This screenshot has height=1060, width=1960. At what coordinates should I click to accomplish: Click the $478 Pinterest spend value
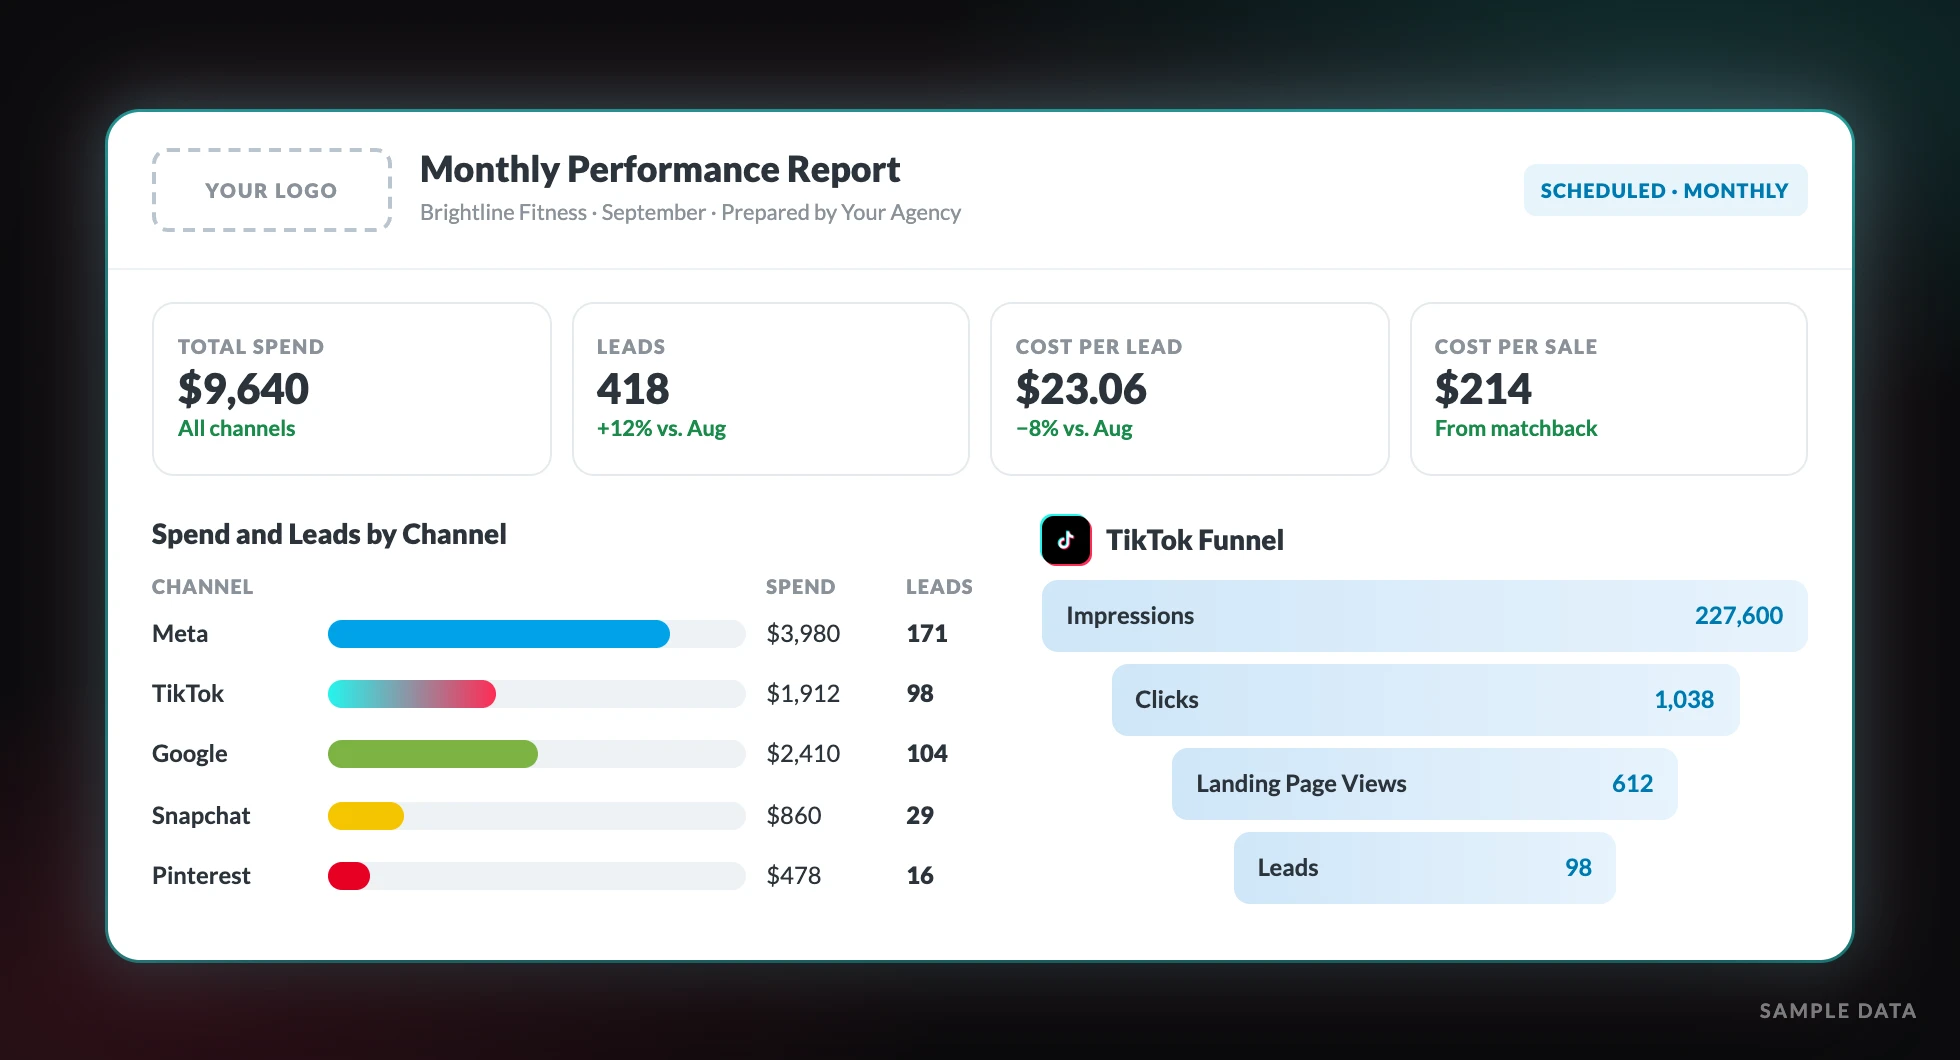[x=794, y=876]
